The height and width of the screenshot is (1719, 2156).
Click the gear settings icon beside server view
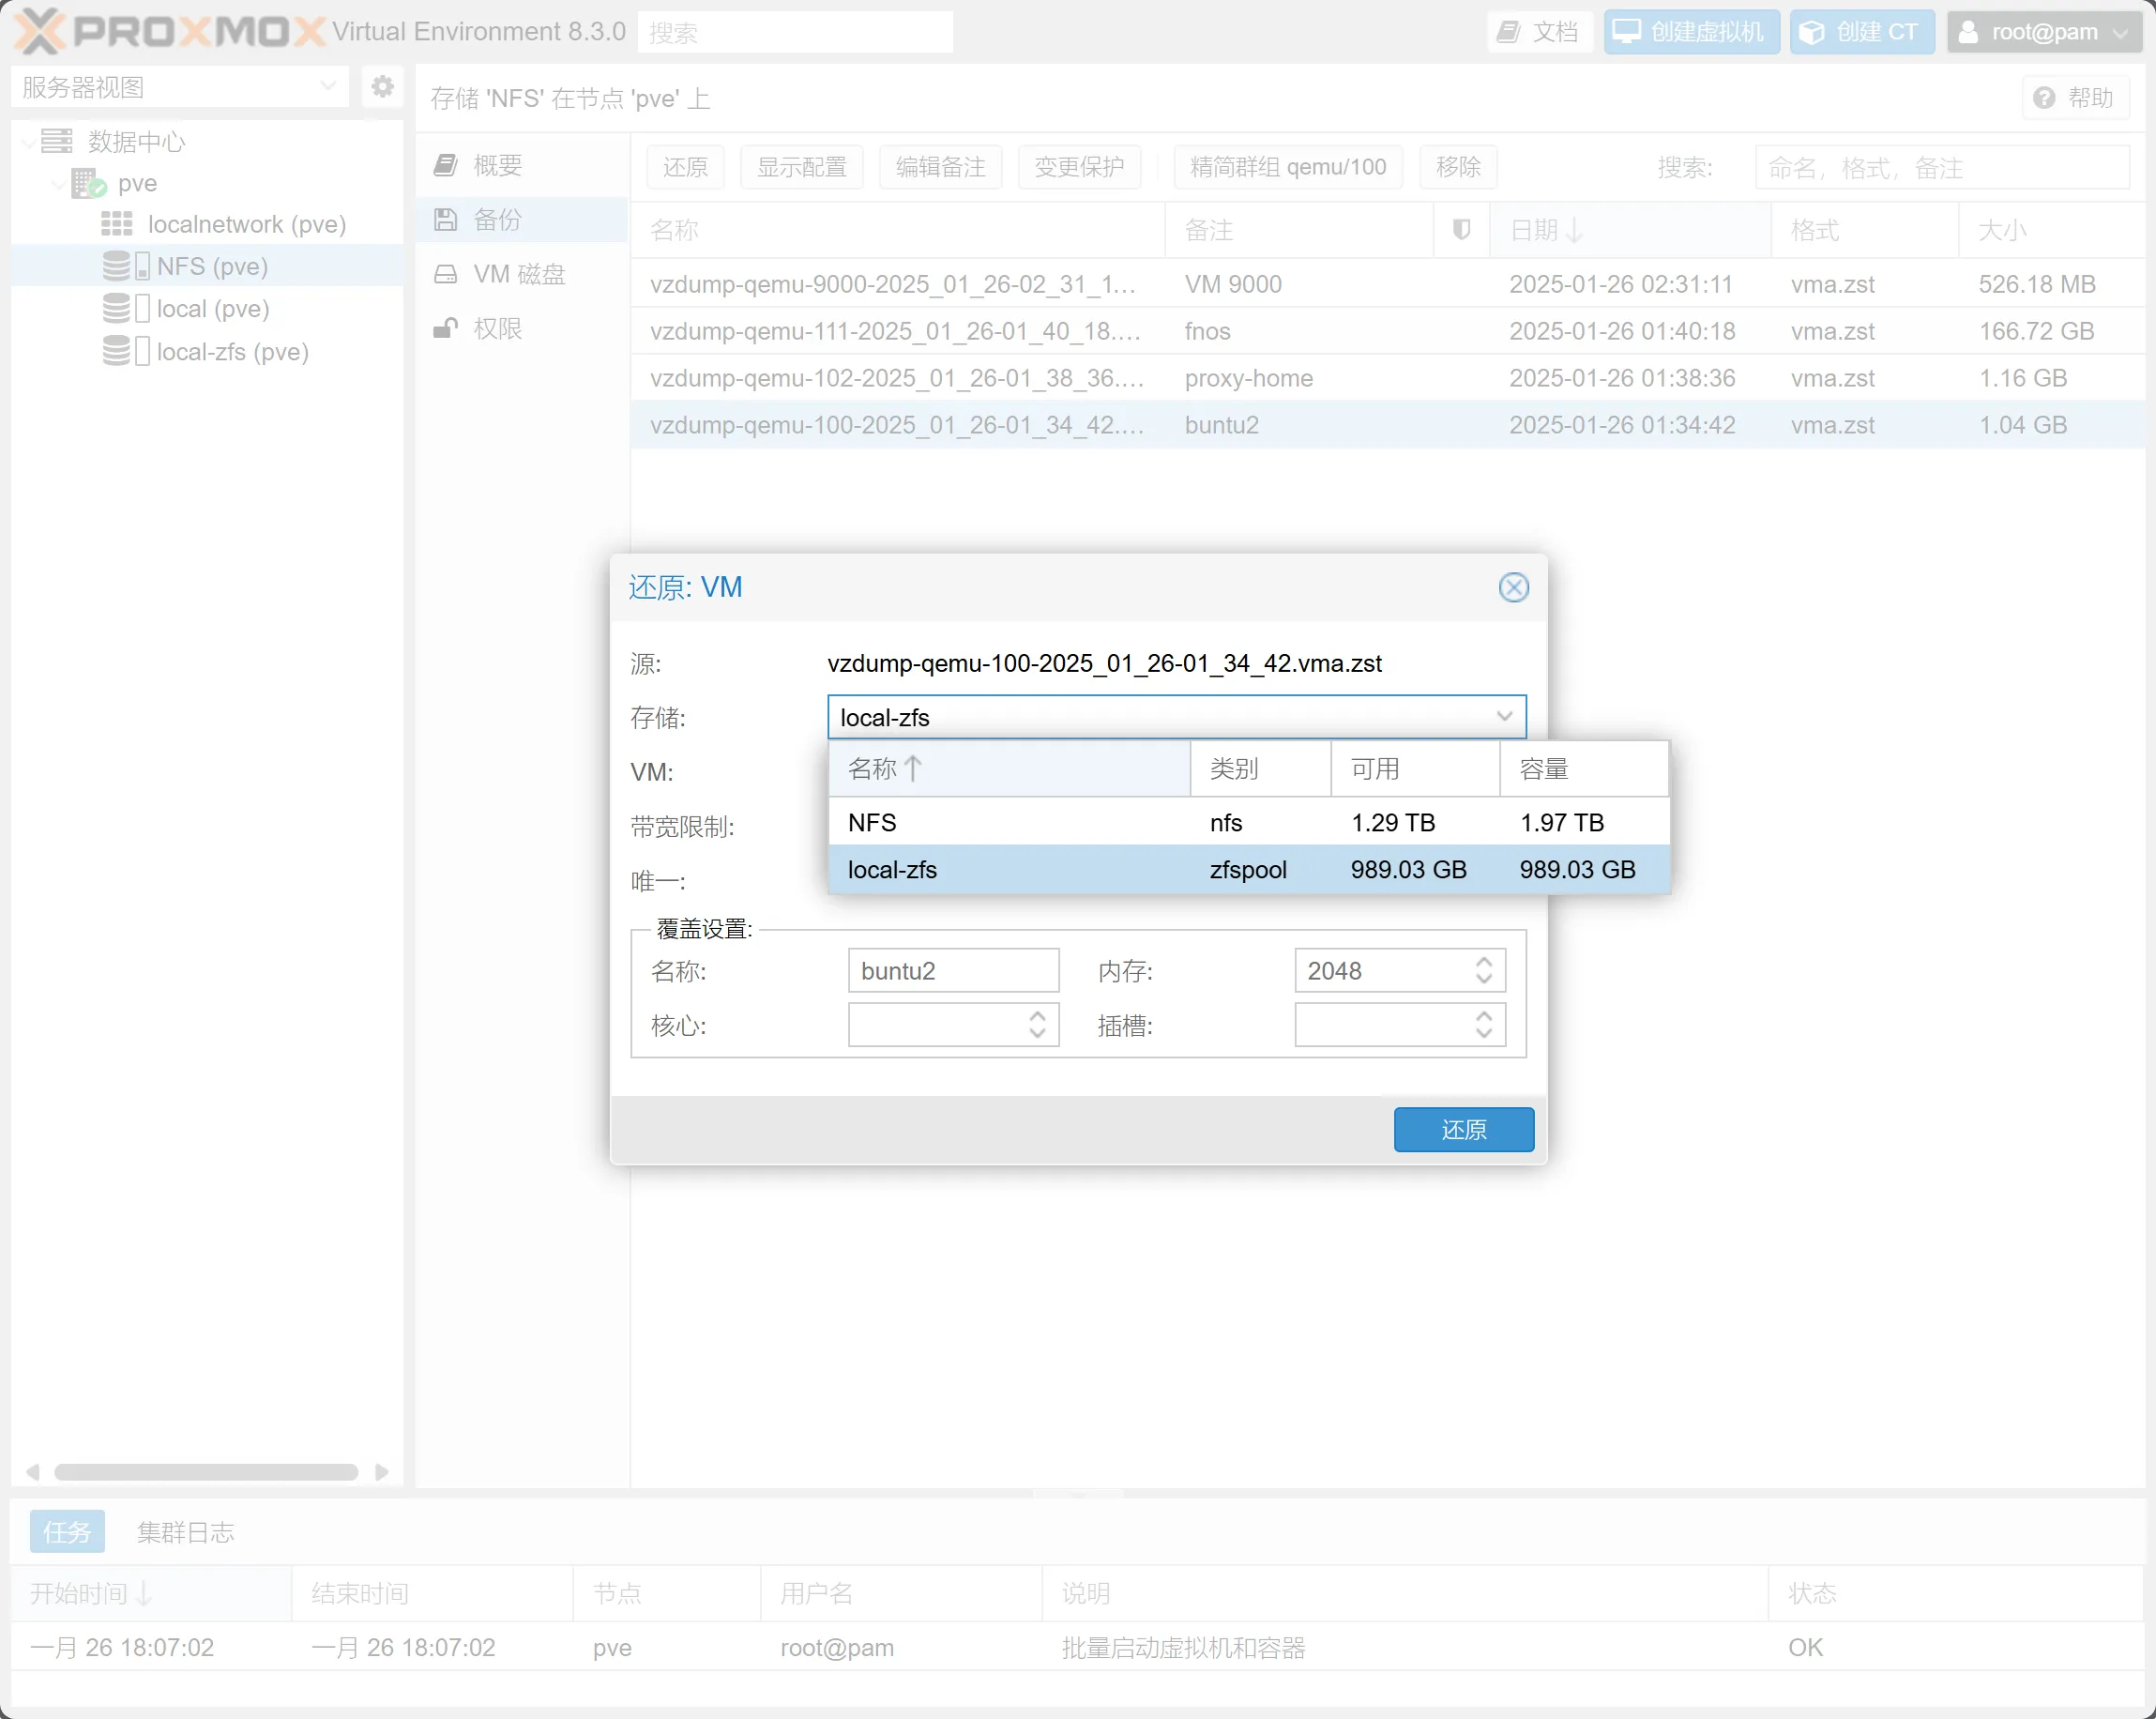382,87
